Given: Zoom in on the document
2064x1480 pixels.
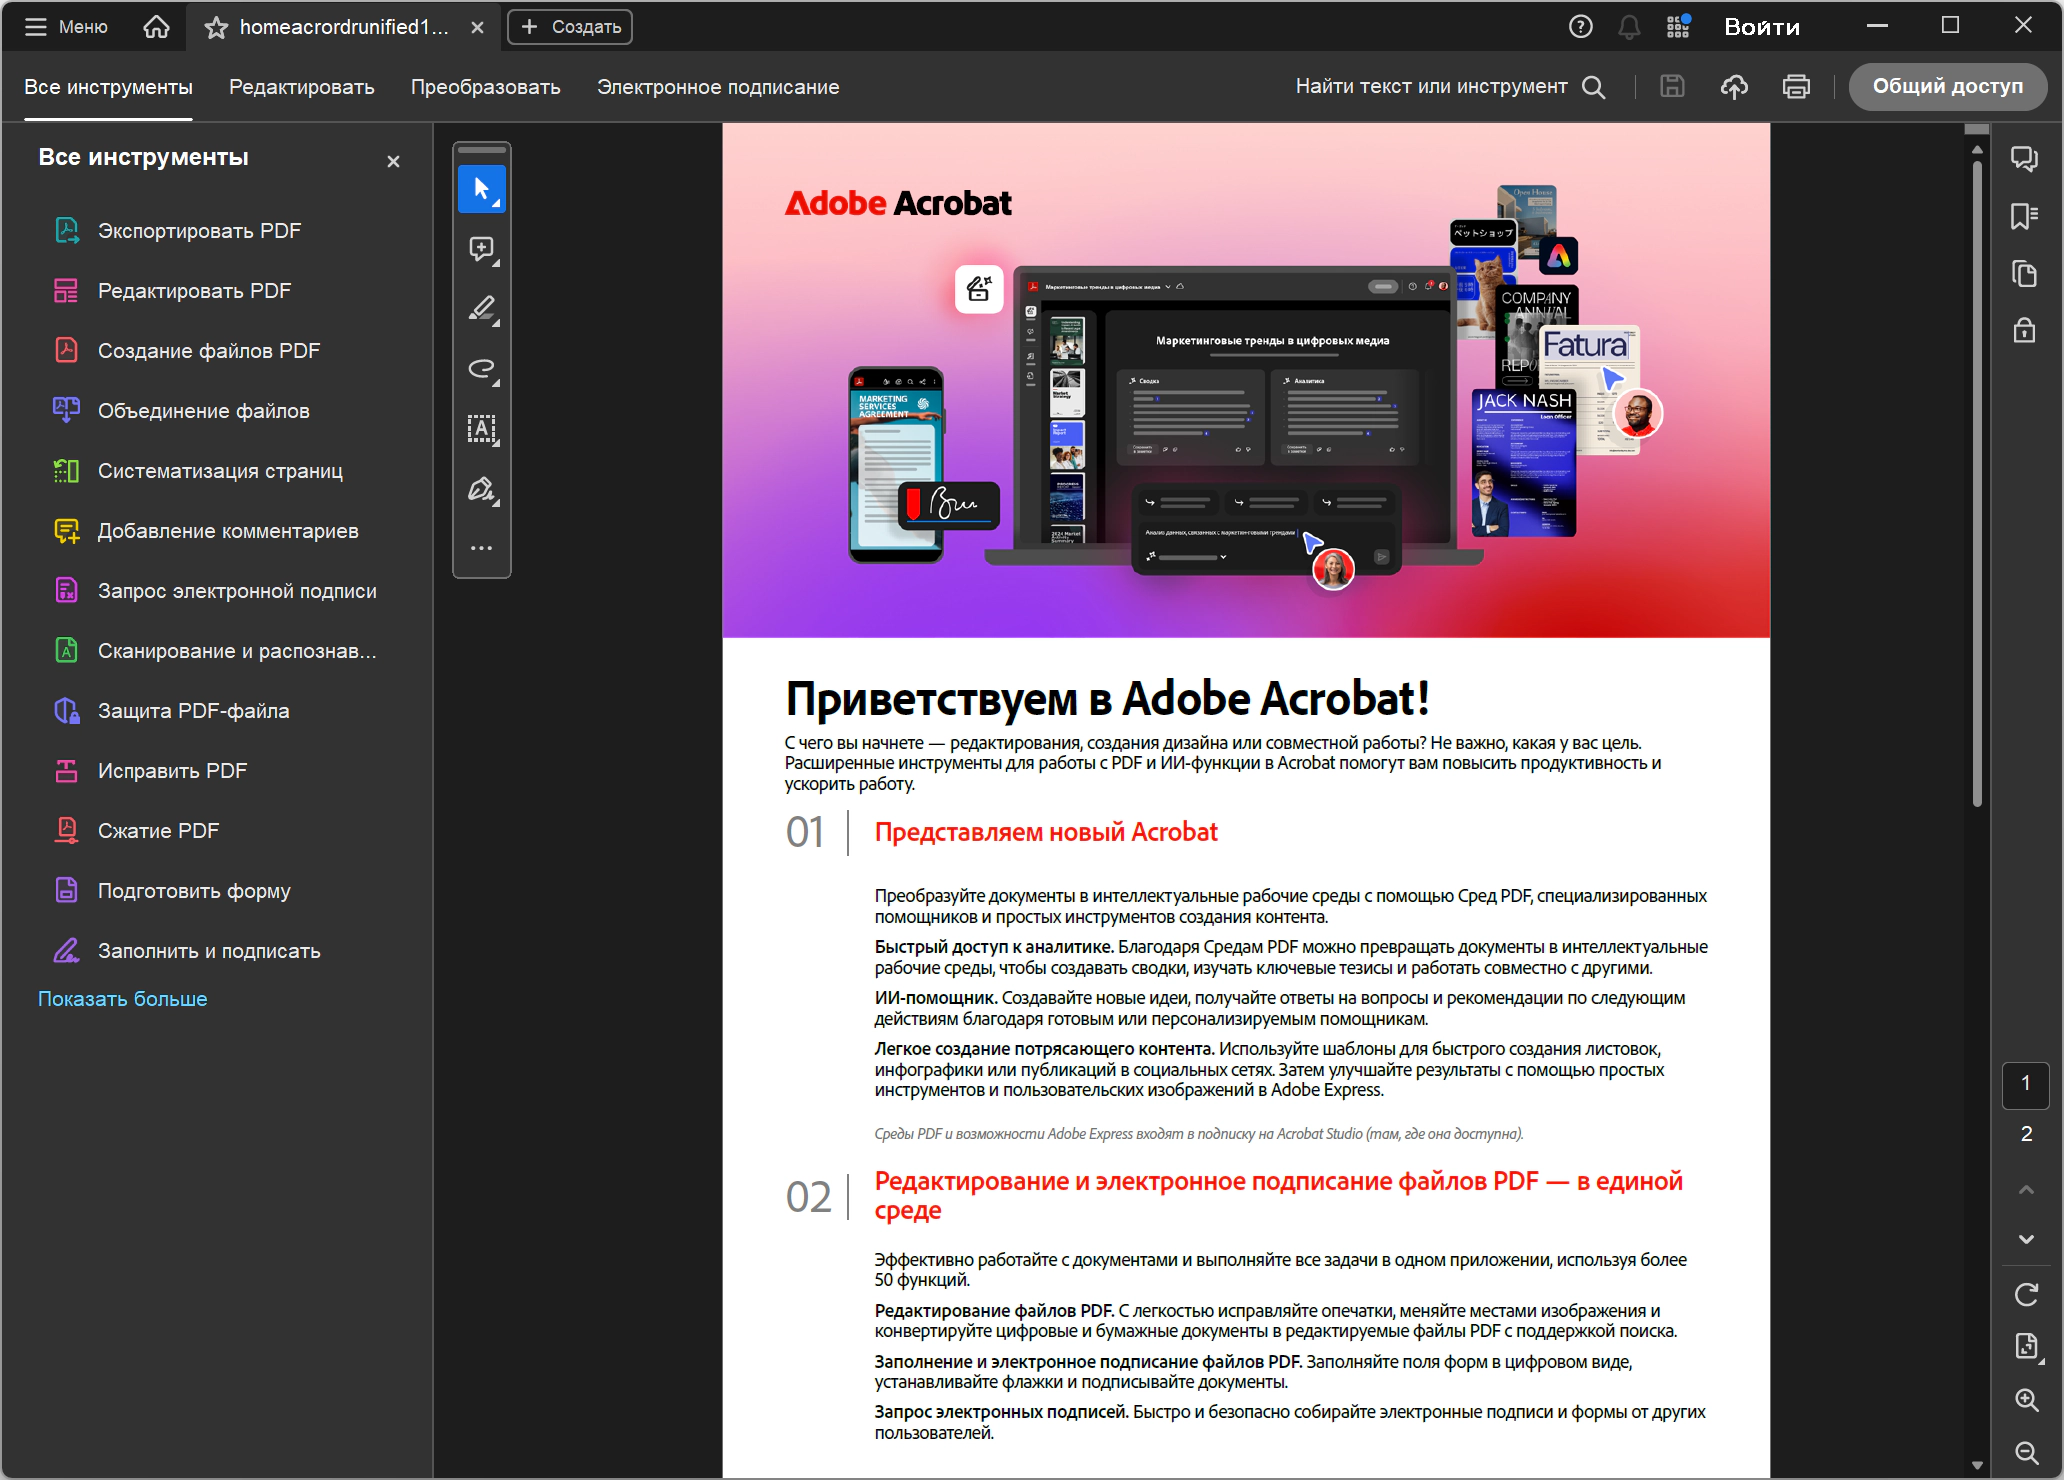Looking at the screenshot, I should [2026, 1400].
